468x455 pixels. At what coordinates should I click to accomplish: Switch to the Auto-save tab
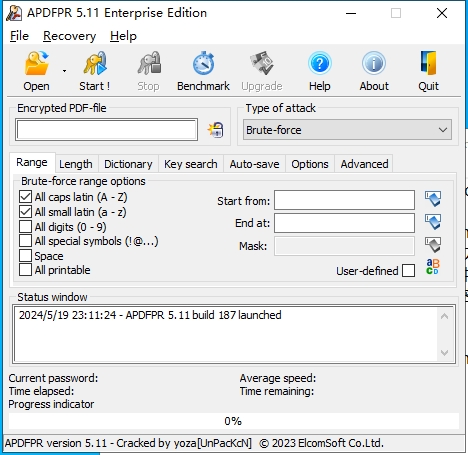click(254, 164)
